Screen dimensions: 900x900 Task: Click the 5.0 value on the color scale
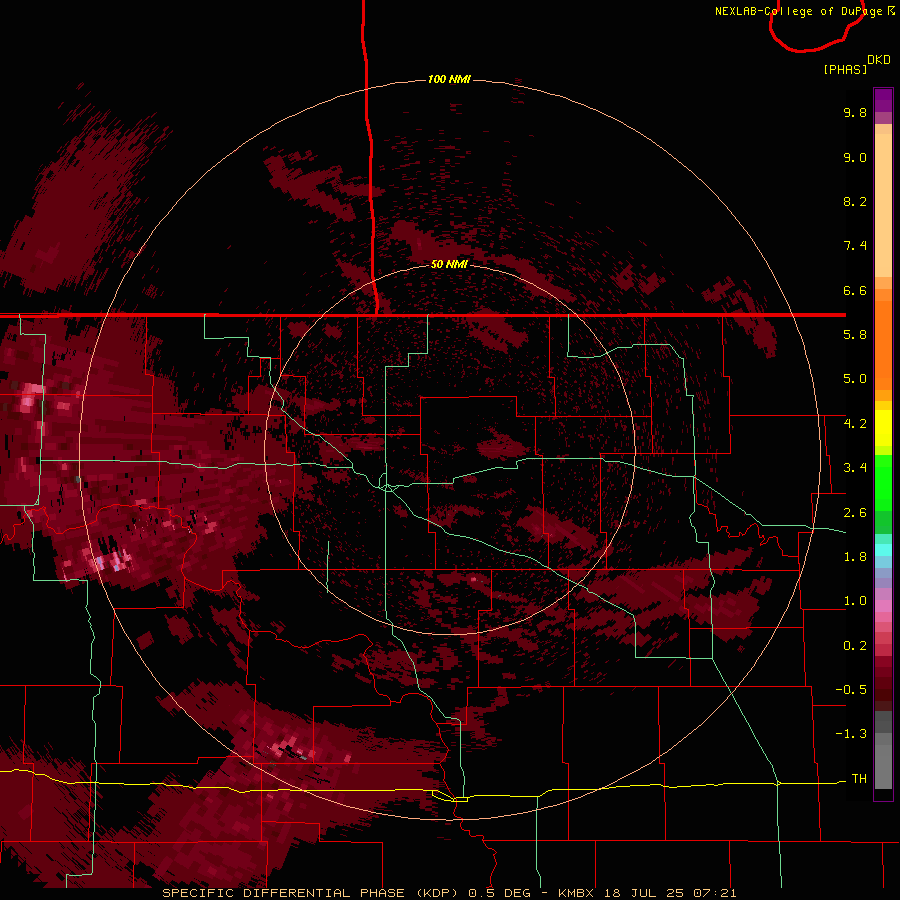[855, 379]
